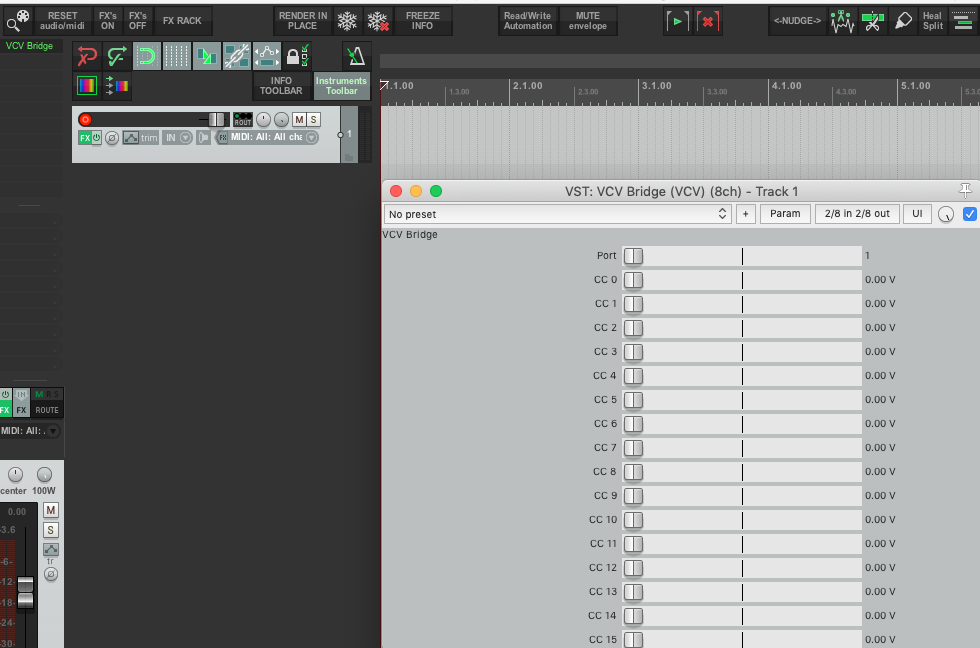Toggle FX bypass power icon on Track 1

pyautogui.click(x=97, y=137)
